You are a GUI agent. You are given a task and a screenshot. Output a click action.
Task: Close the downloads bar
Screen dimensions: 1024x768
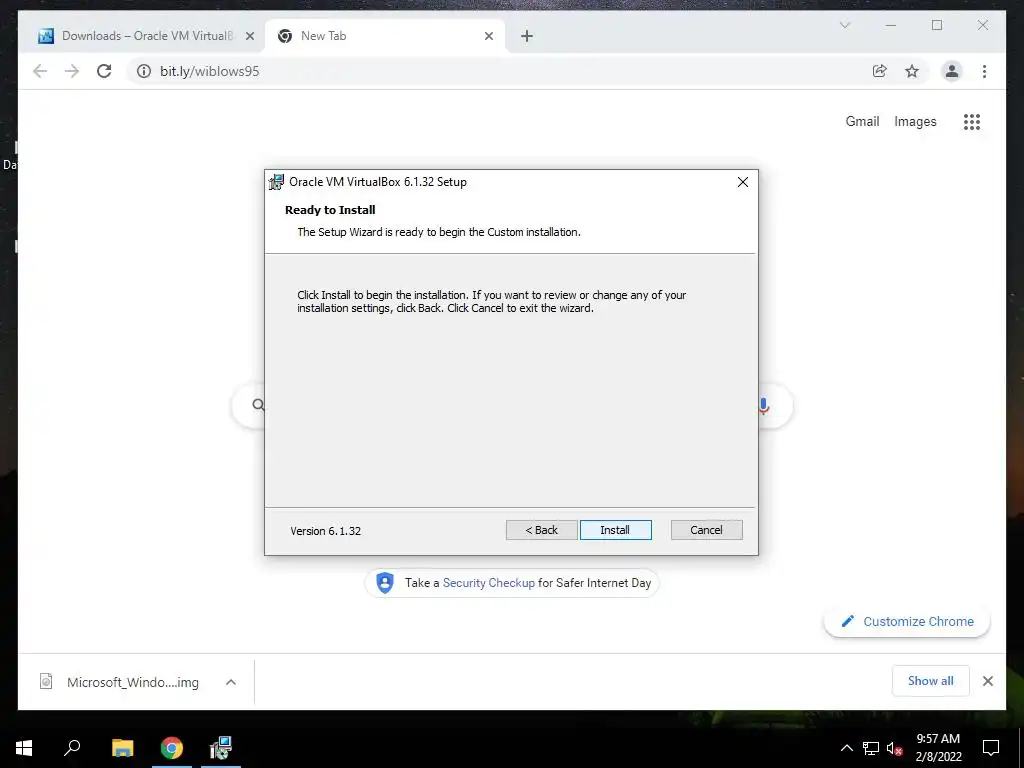point(987,681)
